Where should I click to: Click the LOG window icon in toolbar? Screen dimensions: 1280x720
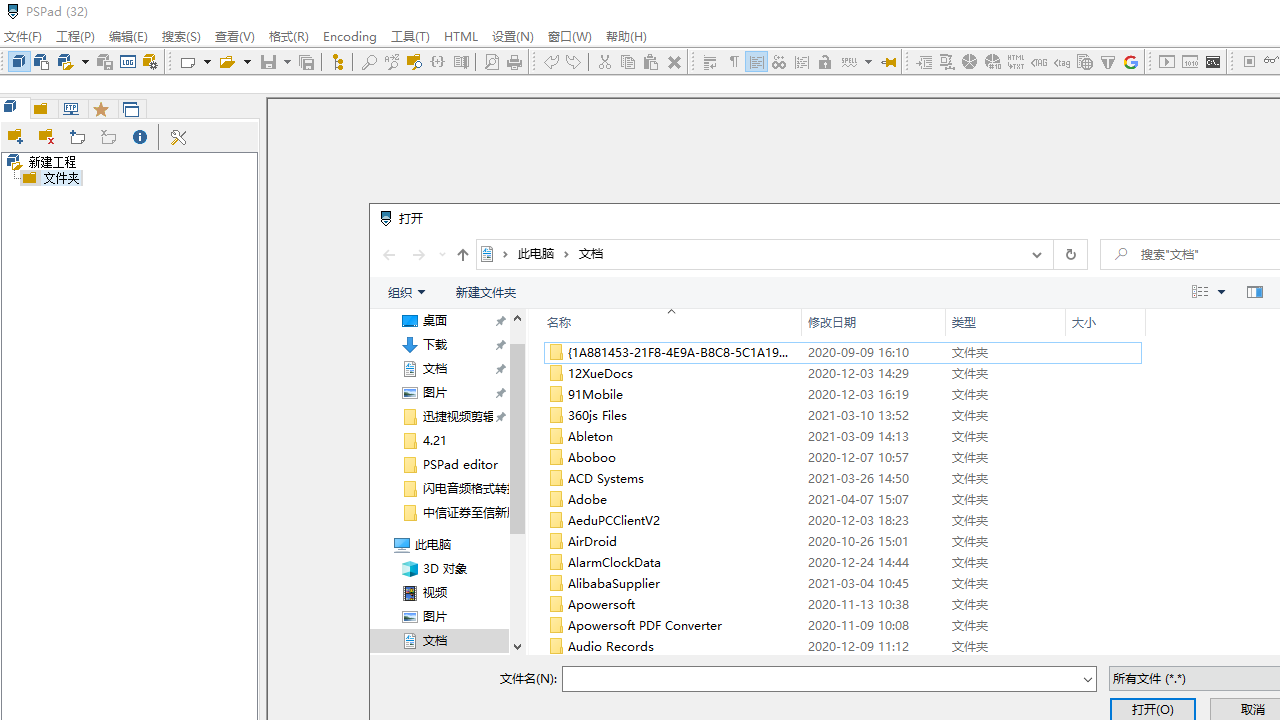pos(128,62)
